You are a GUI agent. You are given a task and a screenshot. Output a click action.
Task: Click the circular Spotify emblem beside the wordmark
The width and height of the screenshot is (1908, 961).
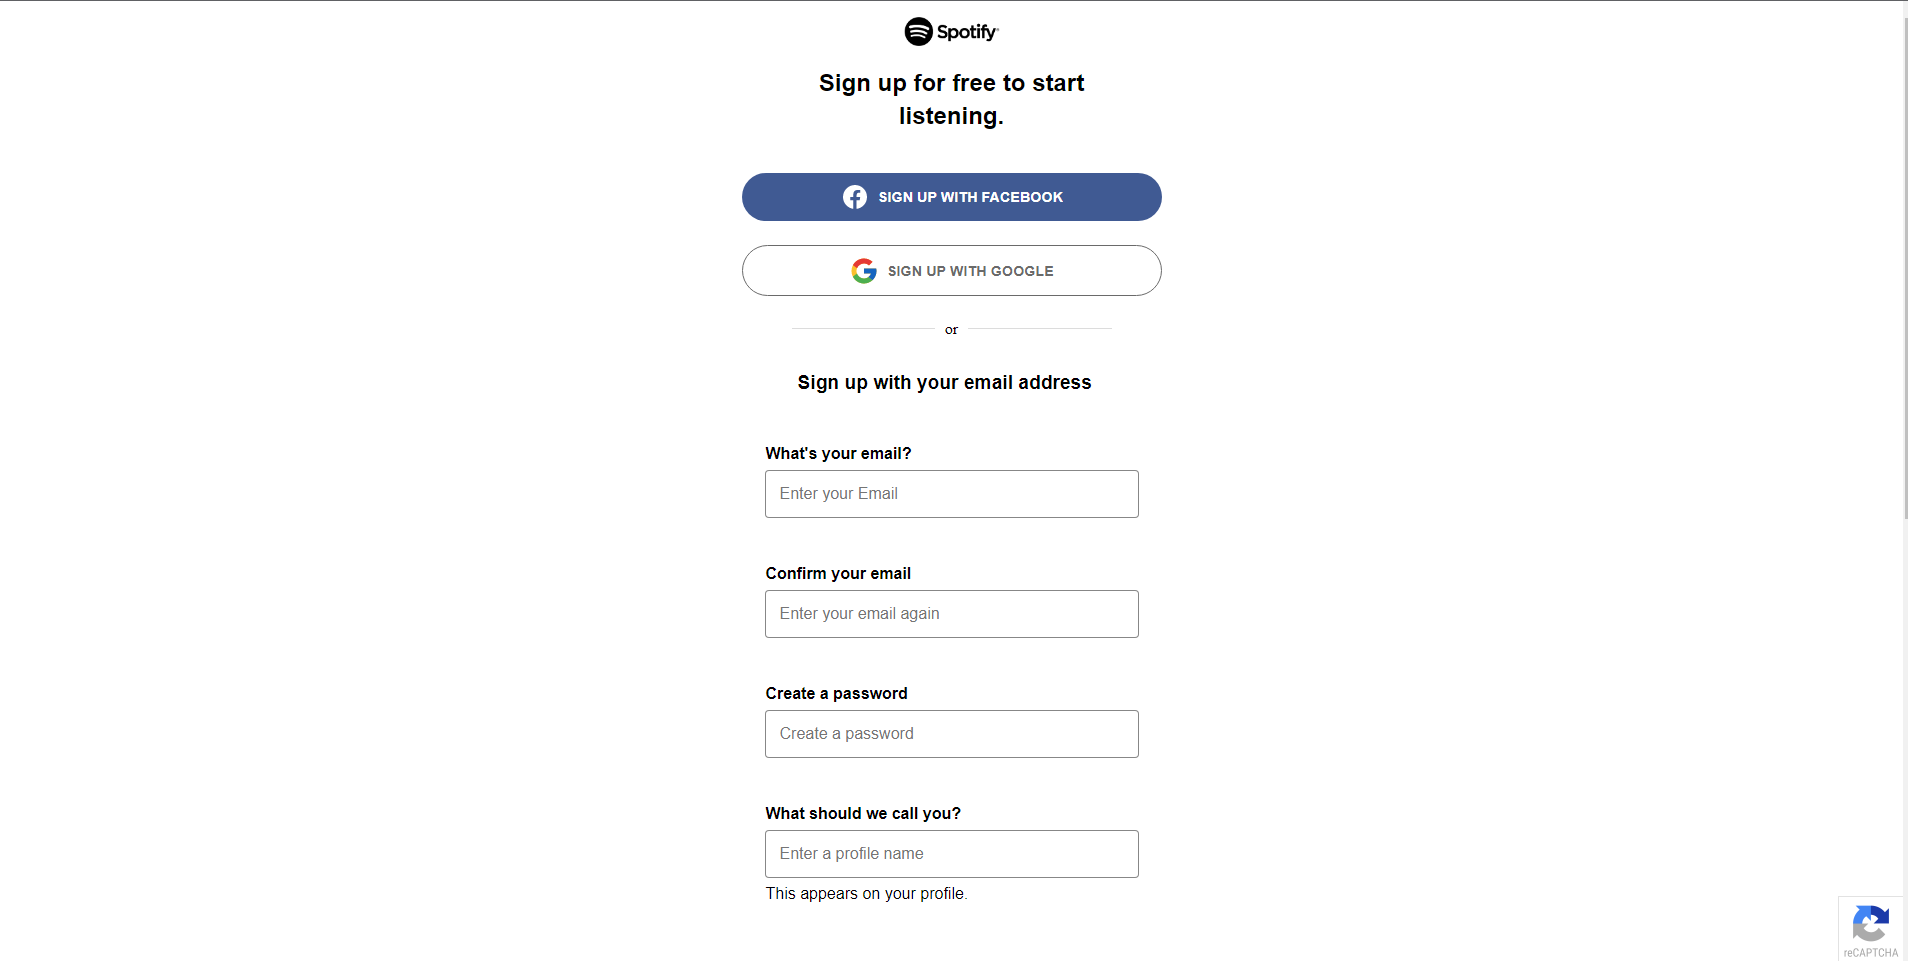tap(917, 31)
